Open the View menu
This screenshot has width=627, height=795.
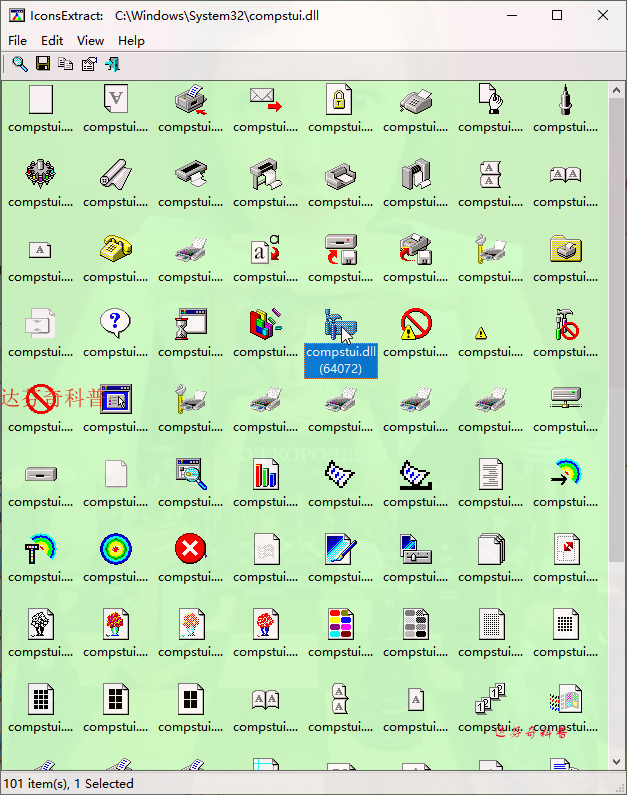point(90,41)
